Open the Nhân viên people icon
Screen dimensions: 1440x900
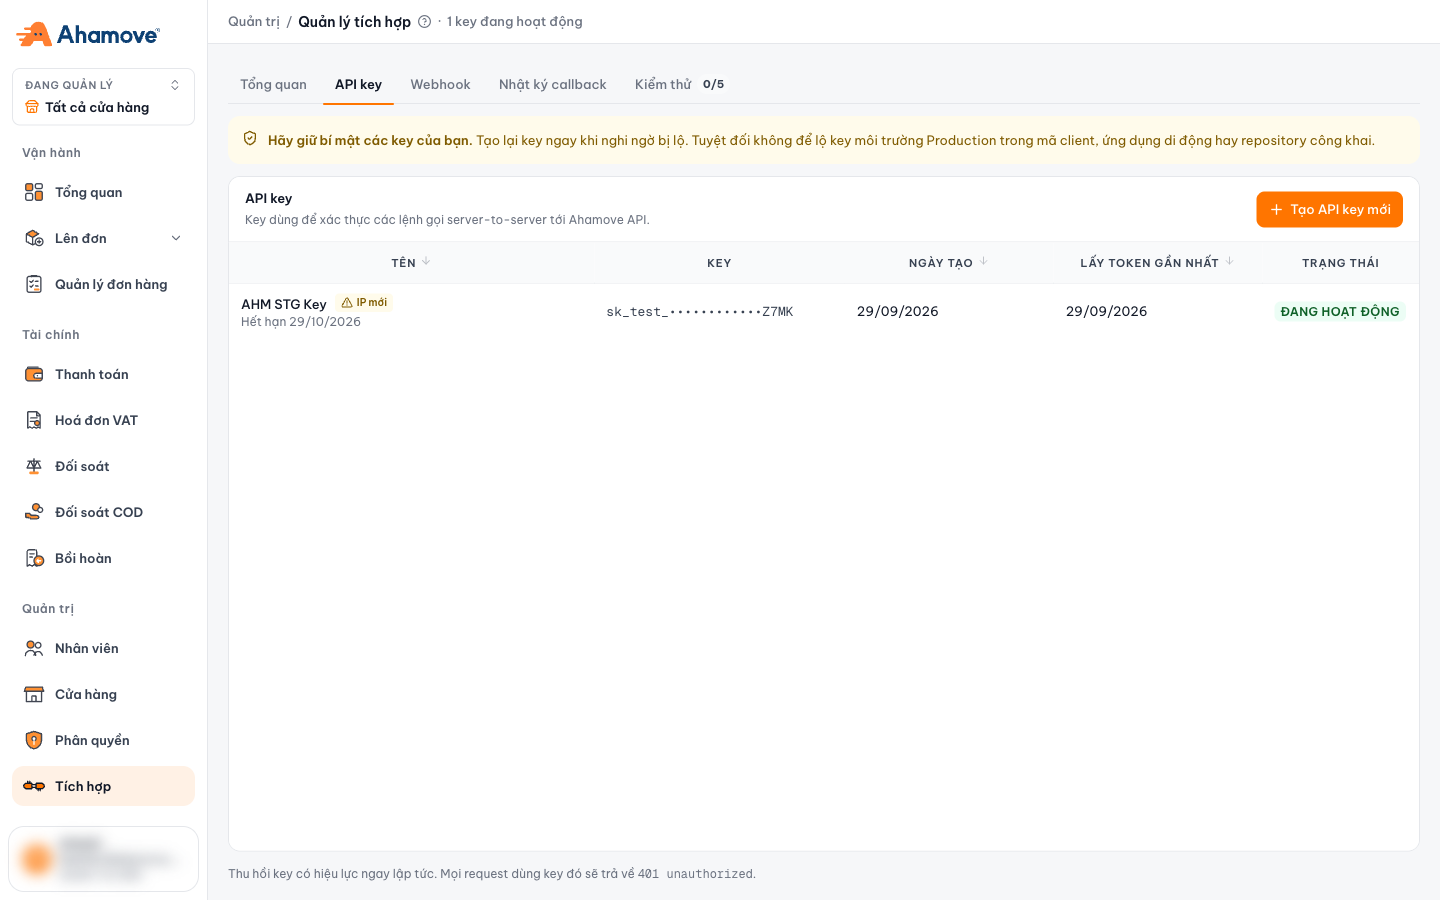[x=34, y=648]
